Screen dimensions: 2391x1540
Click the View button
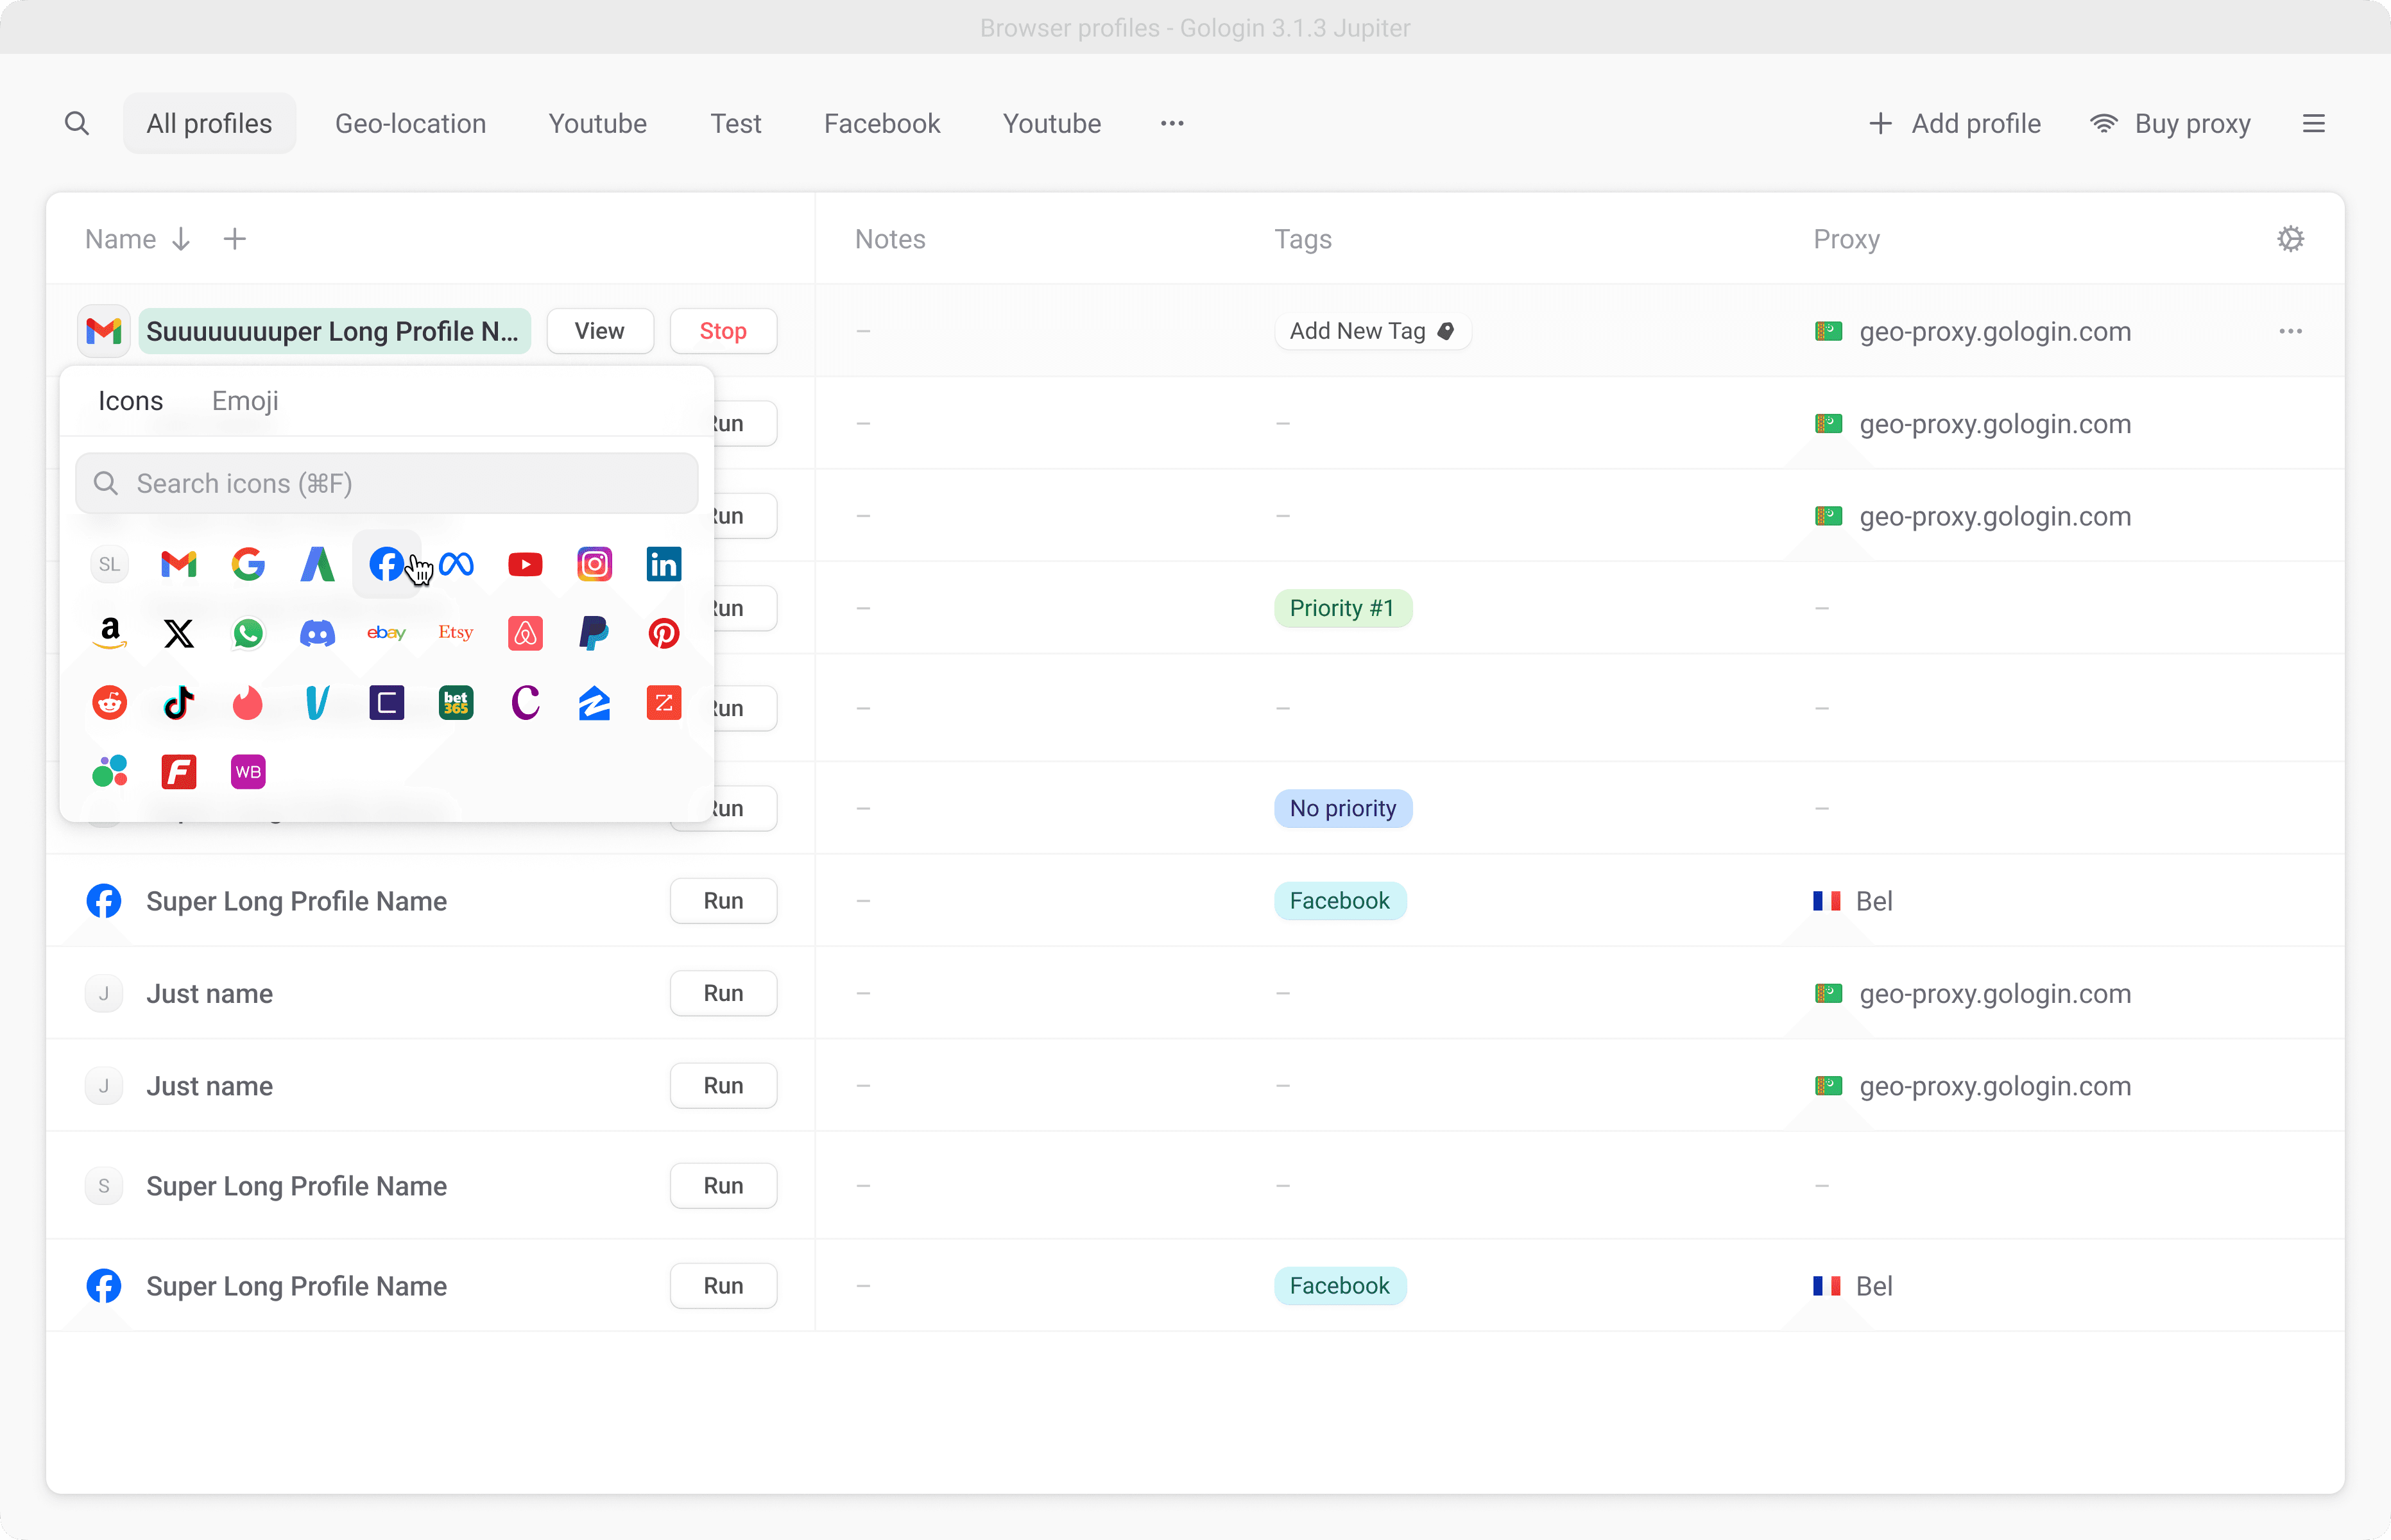pos(599,331)
